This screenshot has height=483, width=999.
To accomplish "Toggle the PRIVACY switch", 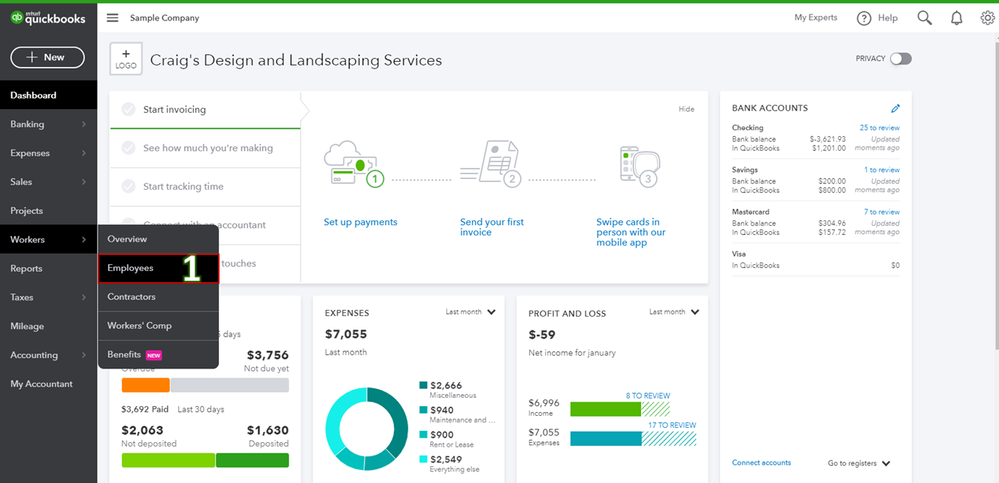I will pyautogui.click(x=901, y=59).
